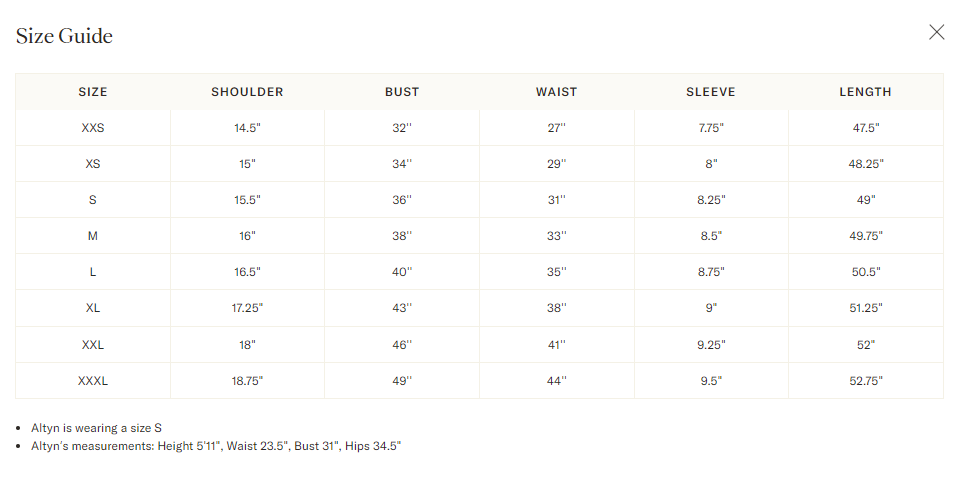
Task: Click the 18" shoulder value for XXL
Action: point(247,344)
